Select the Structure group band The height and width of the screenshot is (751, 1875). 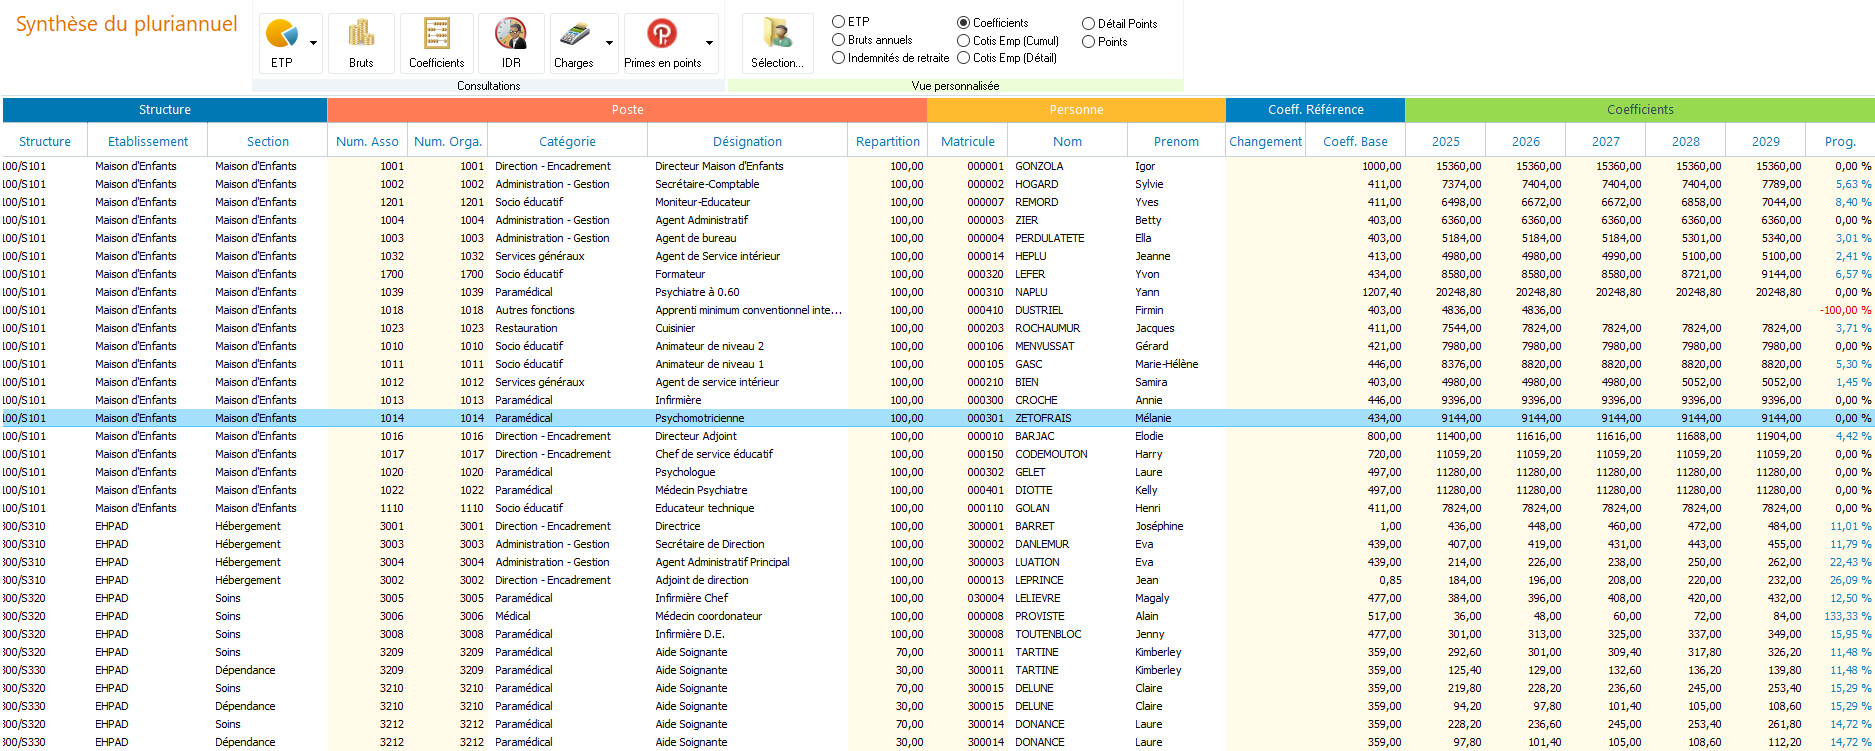pos(165,110)
